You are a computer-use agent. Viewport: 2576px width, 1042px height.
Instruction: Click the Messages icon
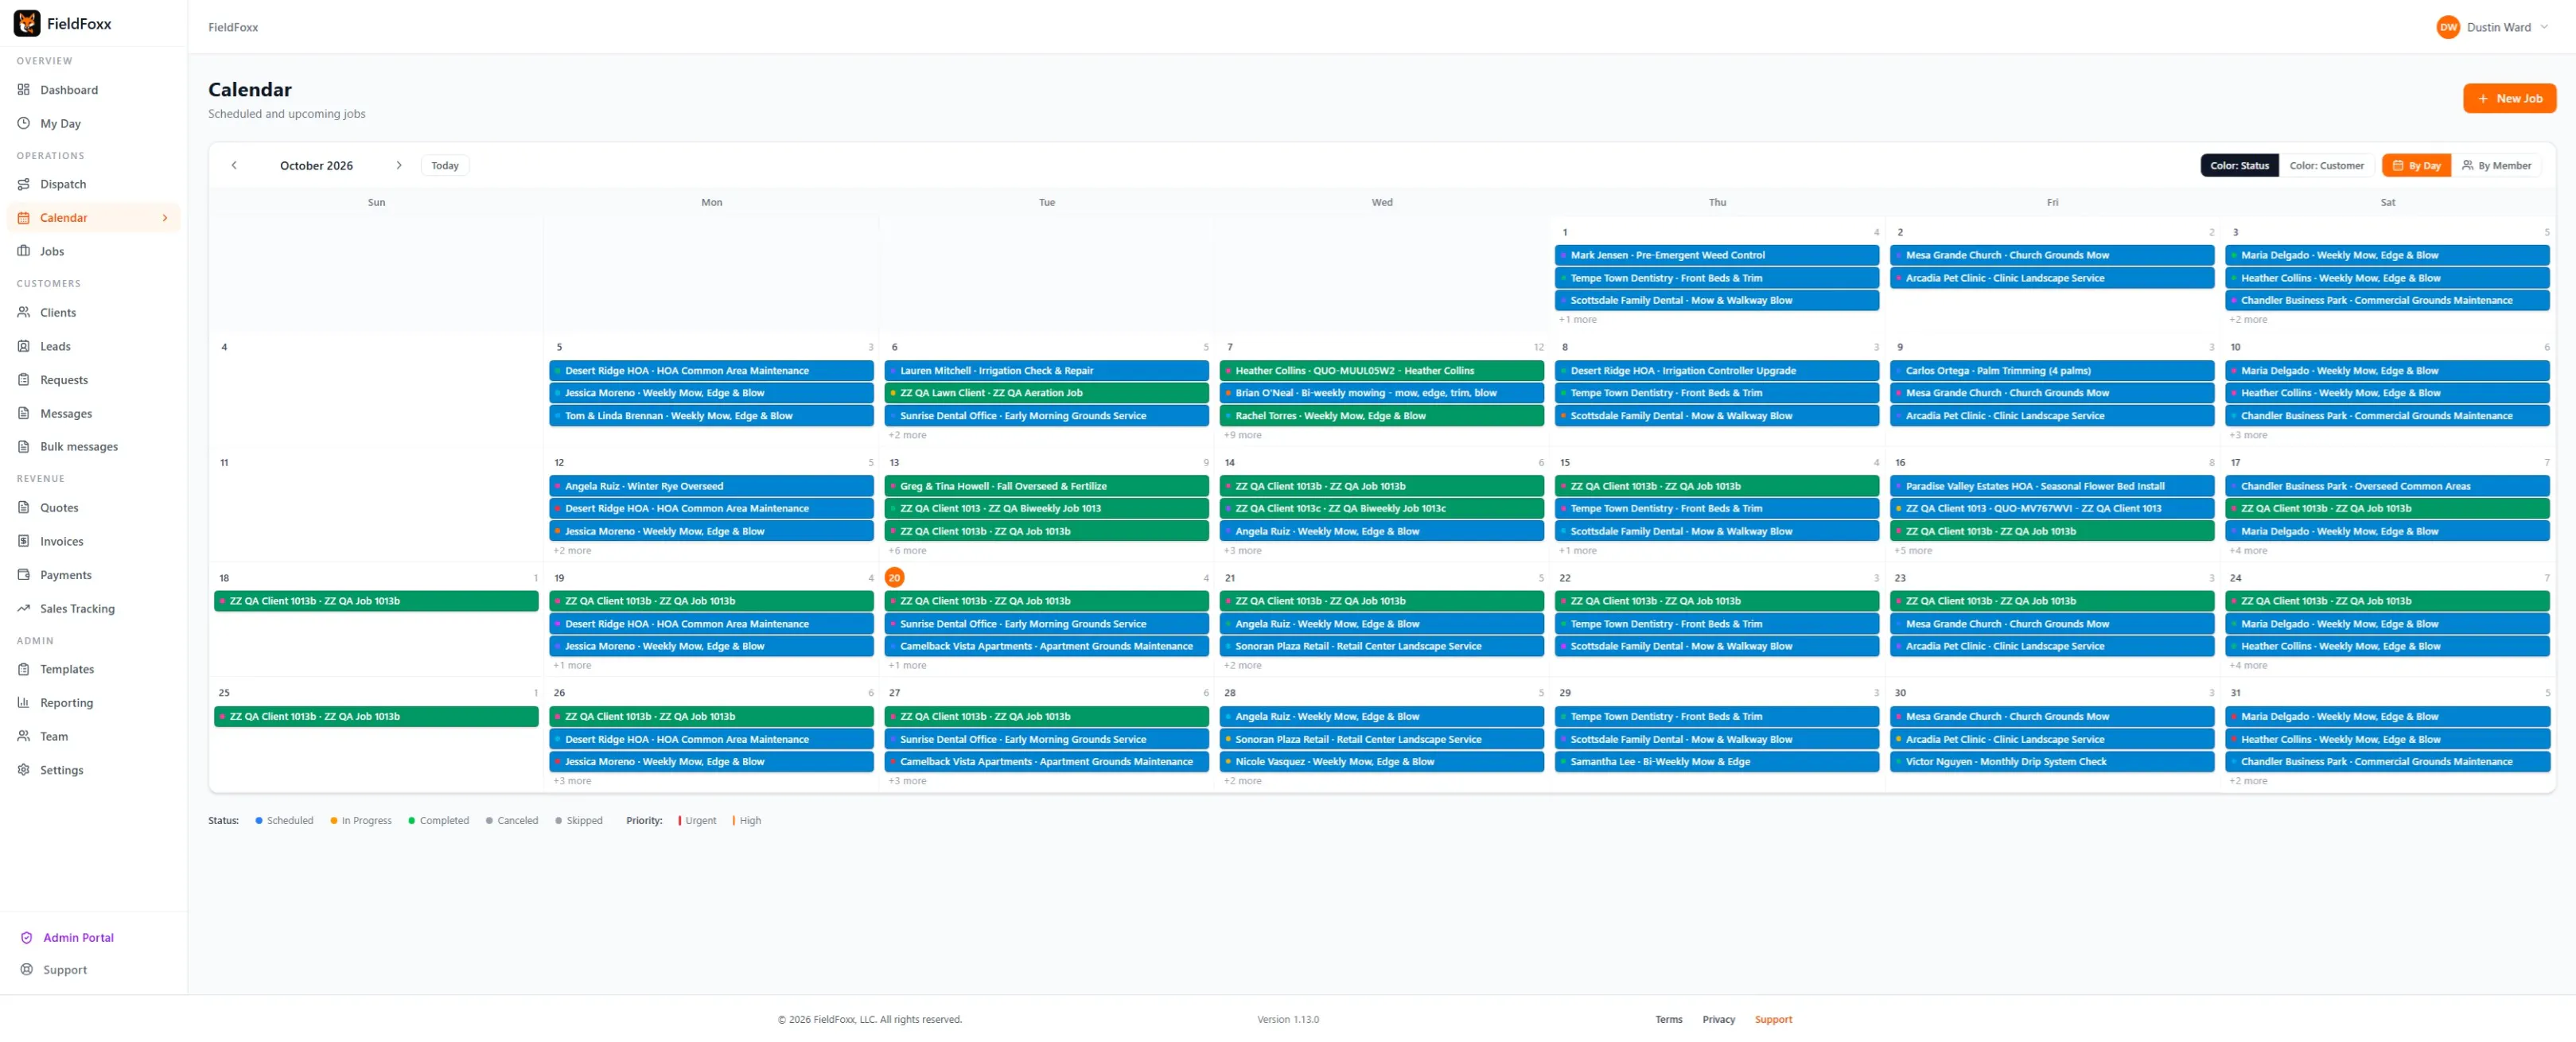[x=23, y=413]
